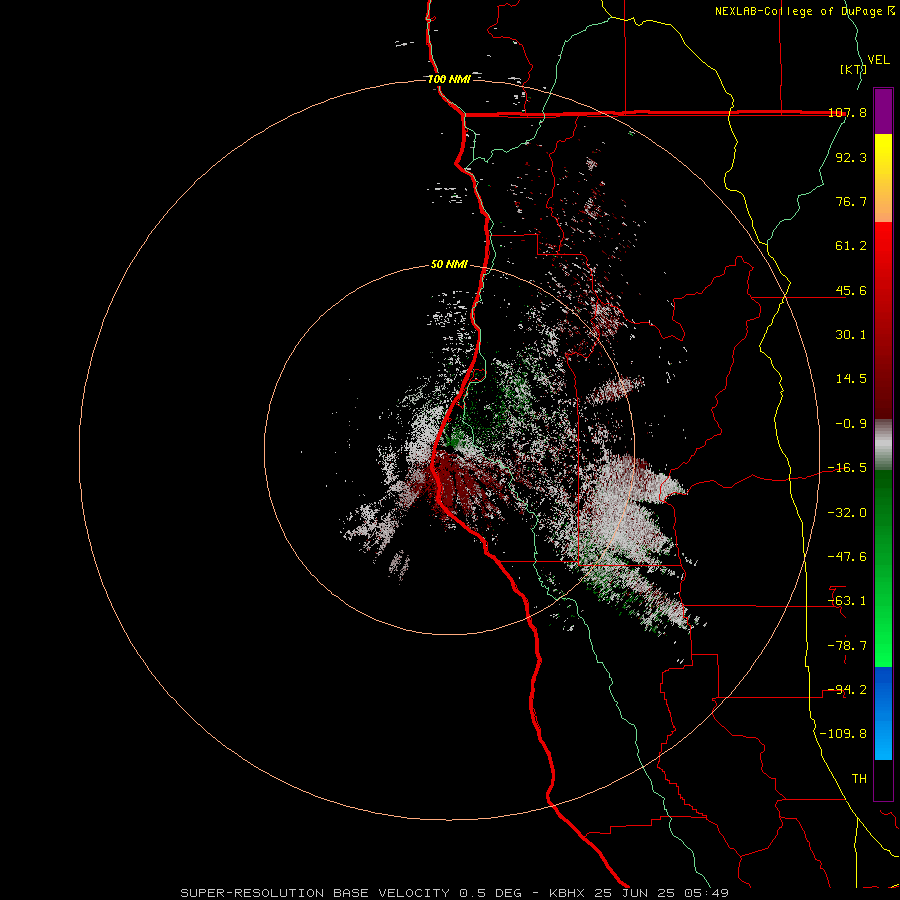Click the 100 NMI range ring label
The width and height of the screenshot is (900, 900).
[x=449, y=79]
